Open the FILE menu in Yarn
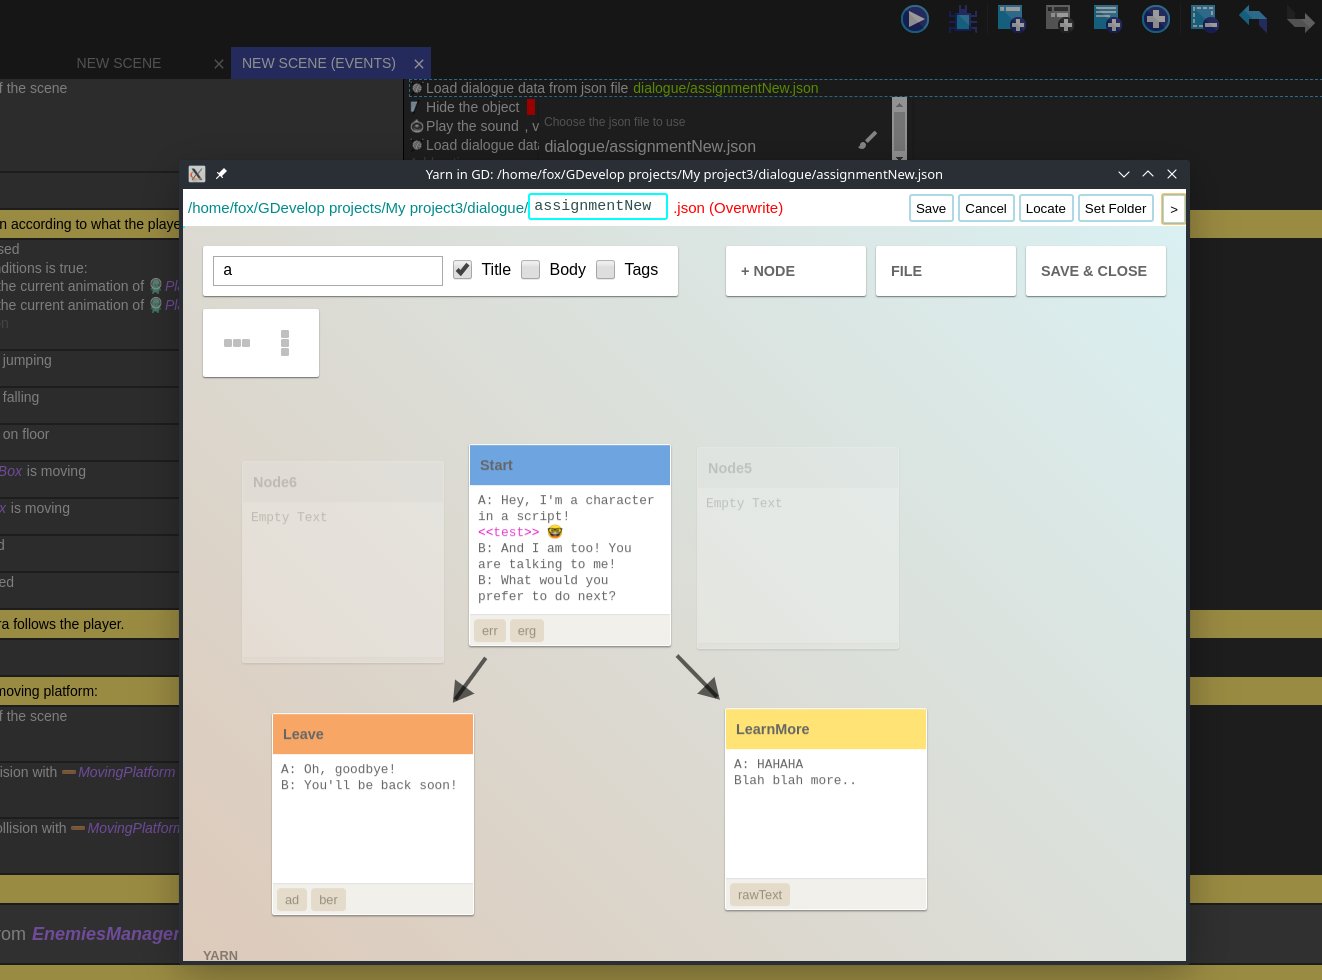1322x980 pixels. point(945,271)
